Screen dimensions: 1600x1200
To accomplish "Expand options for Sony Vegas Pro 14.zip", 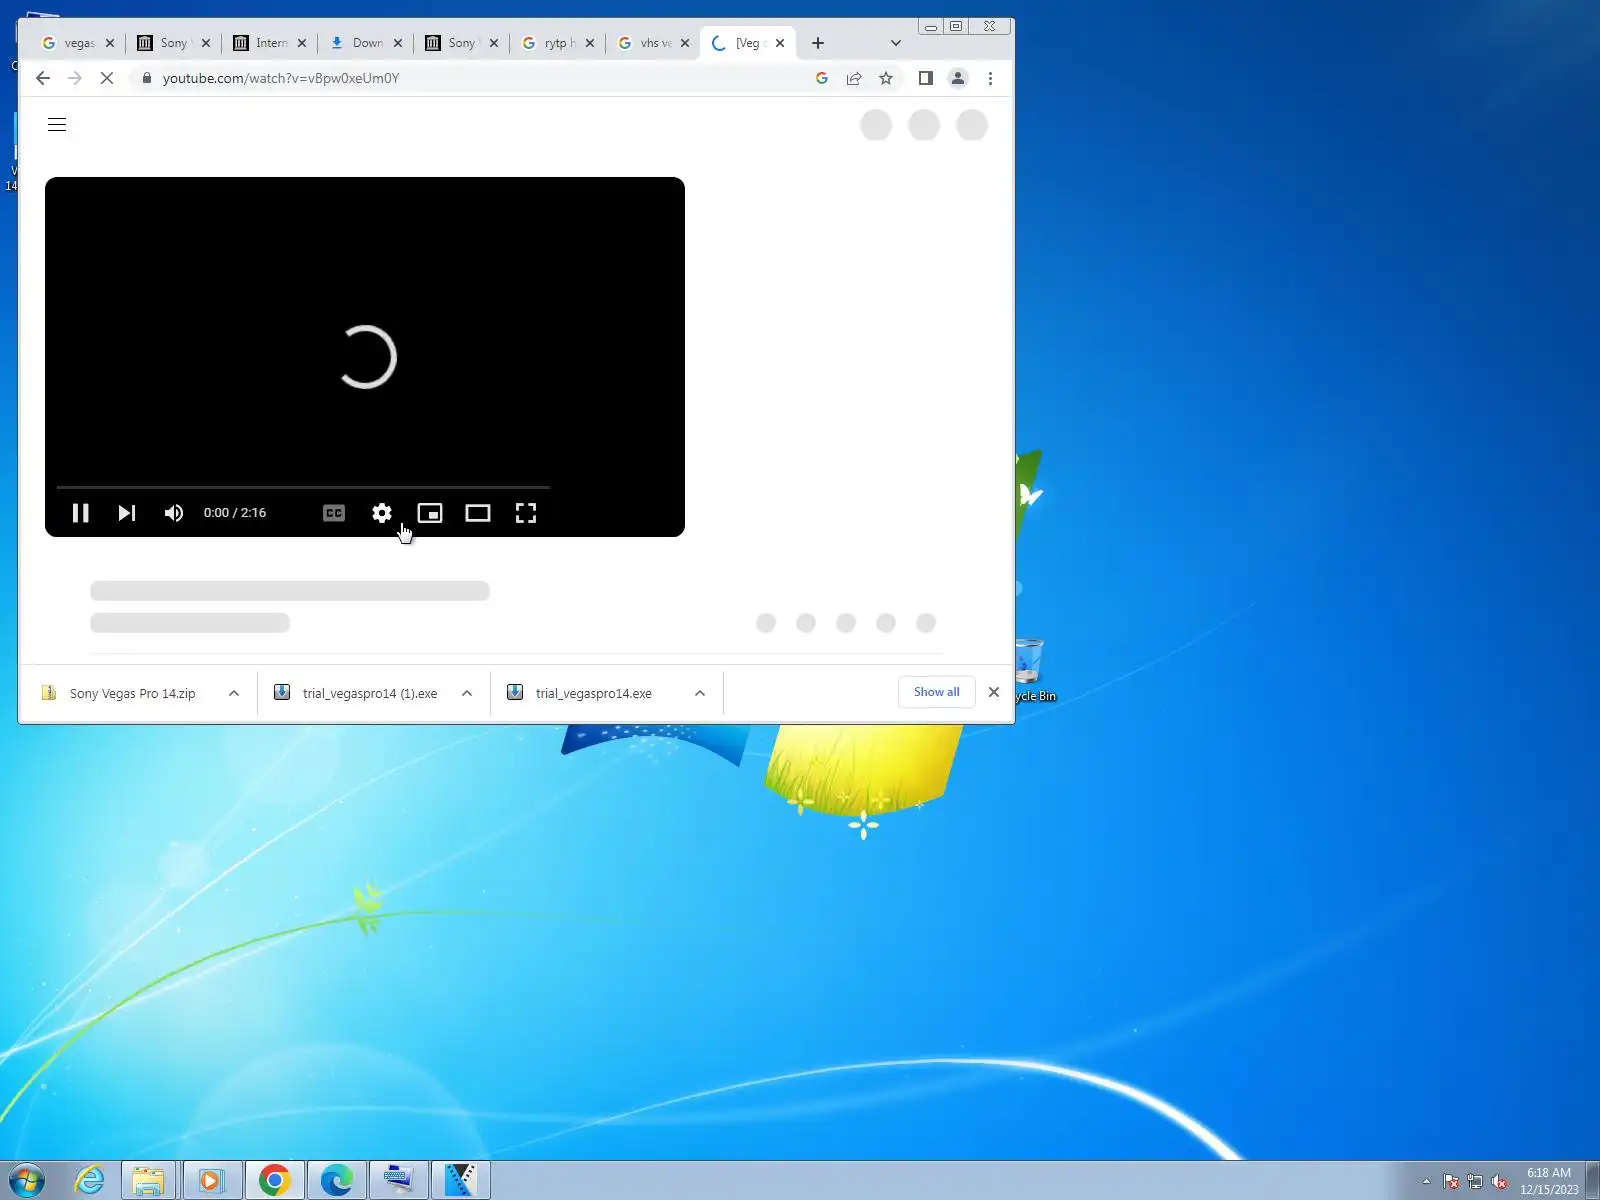I will [234, 693].
